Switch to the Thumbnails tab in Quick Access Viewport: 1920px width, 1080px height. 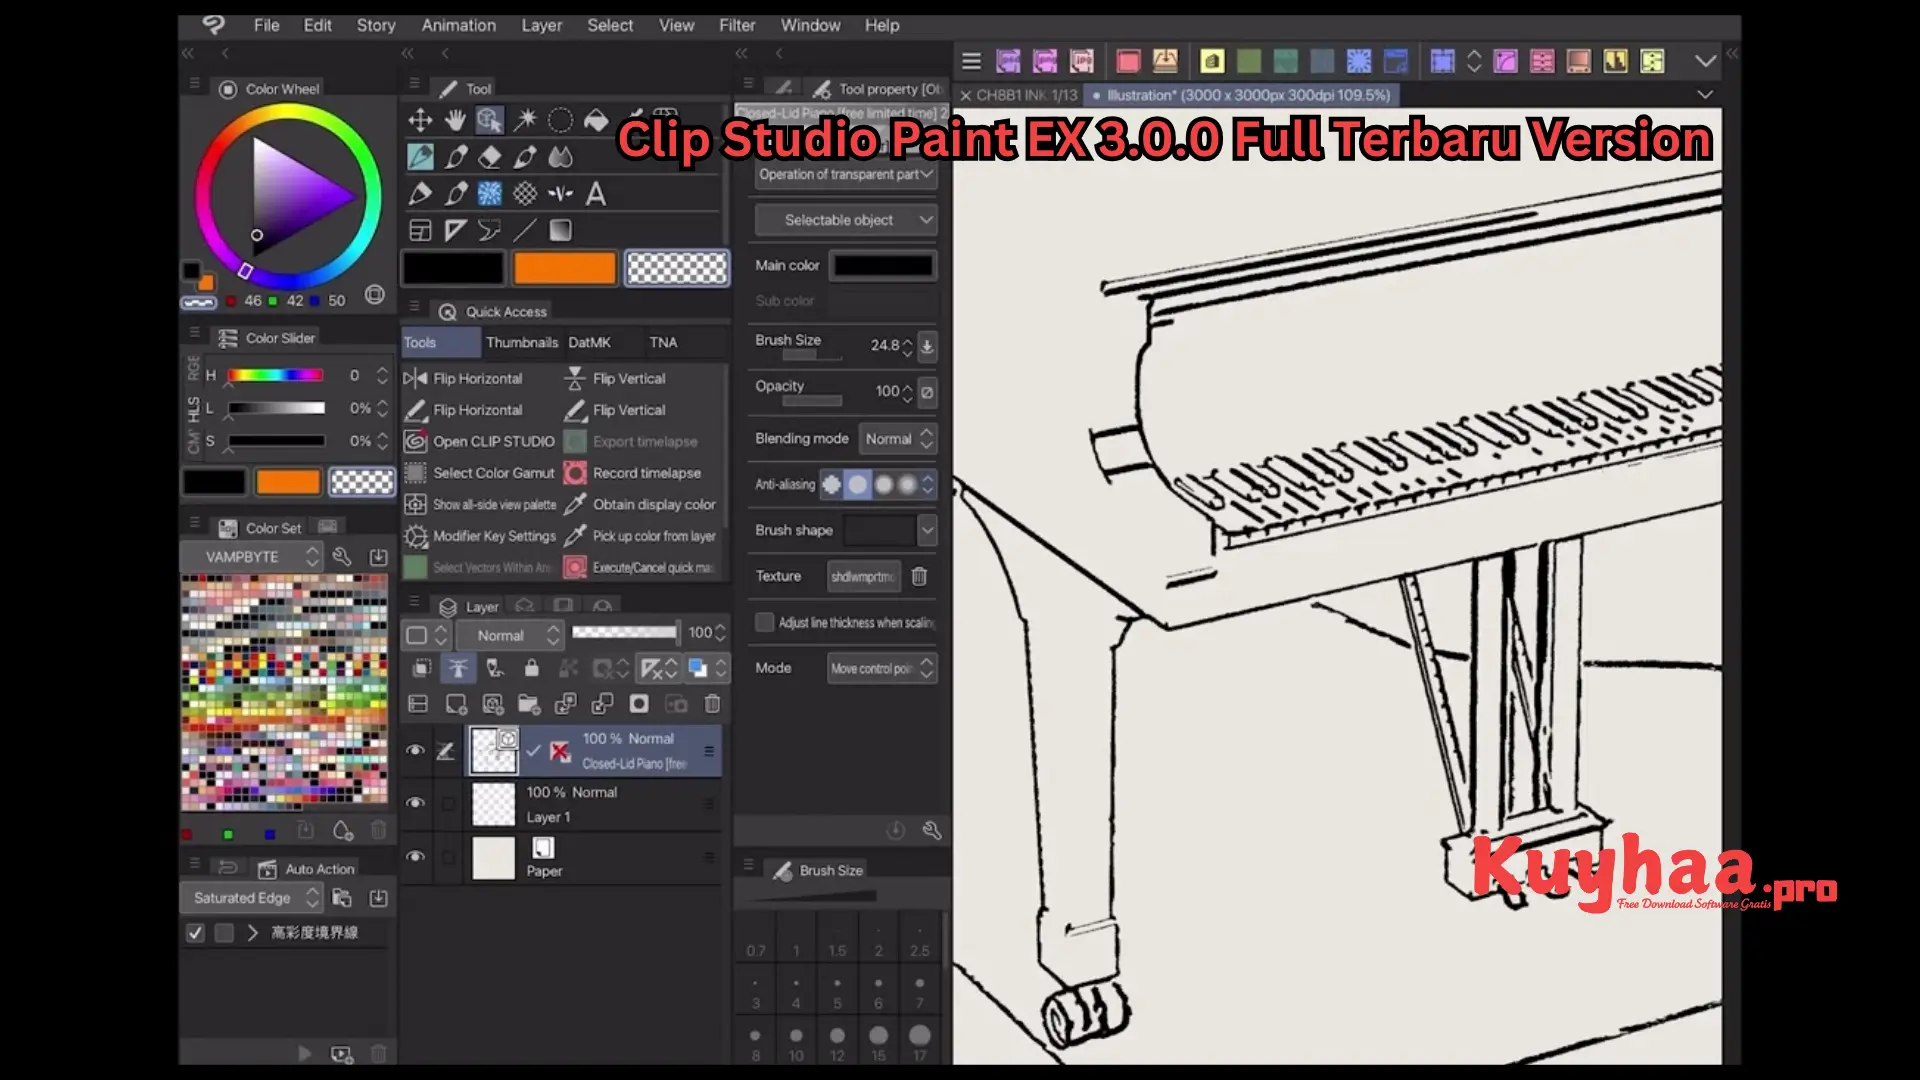click(x=522, y=342)
